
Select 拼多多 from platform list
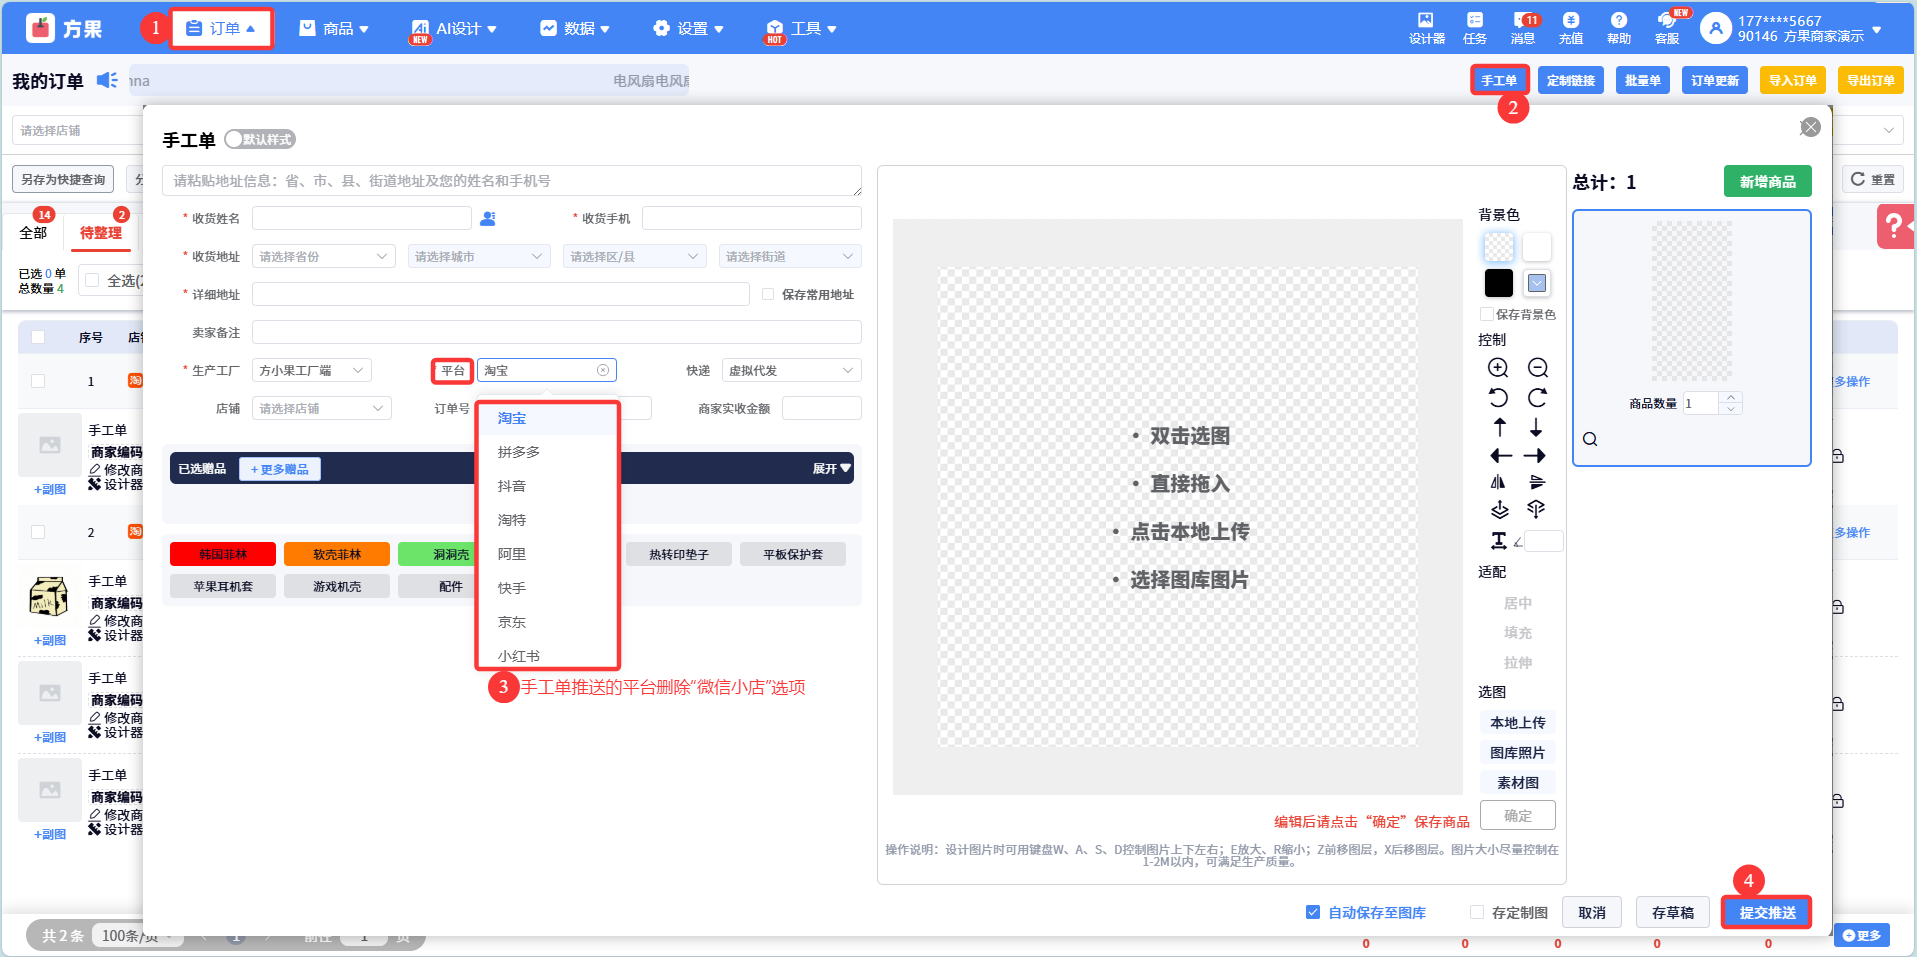pyautogui.click(x=519, y=452)
